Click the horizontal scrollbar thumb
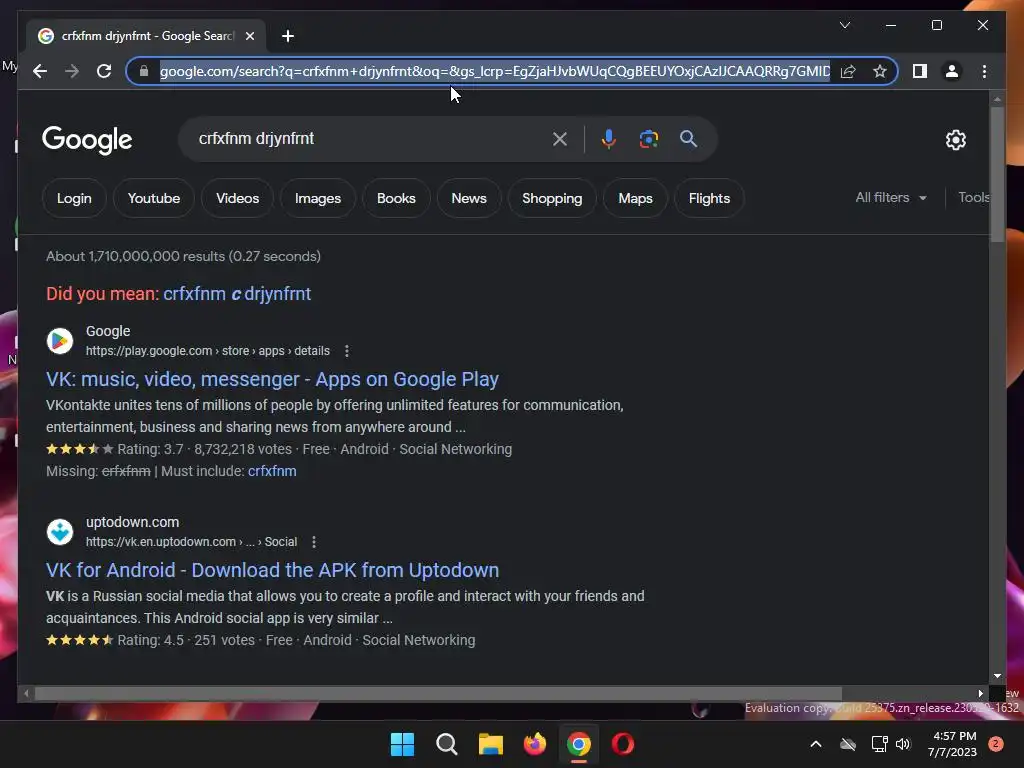This screenshot has width=1024, height=768. coord(438,694)
